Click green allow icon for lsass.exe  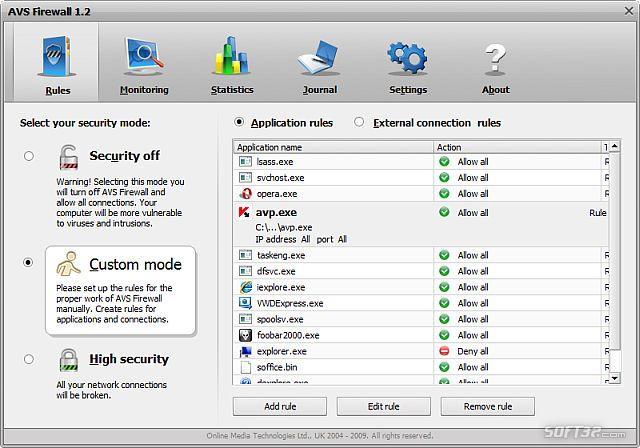tap(444, 162)
